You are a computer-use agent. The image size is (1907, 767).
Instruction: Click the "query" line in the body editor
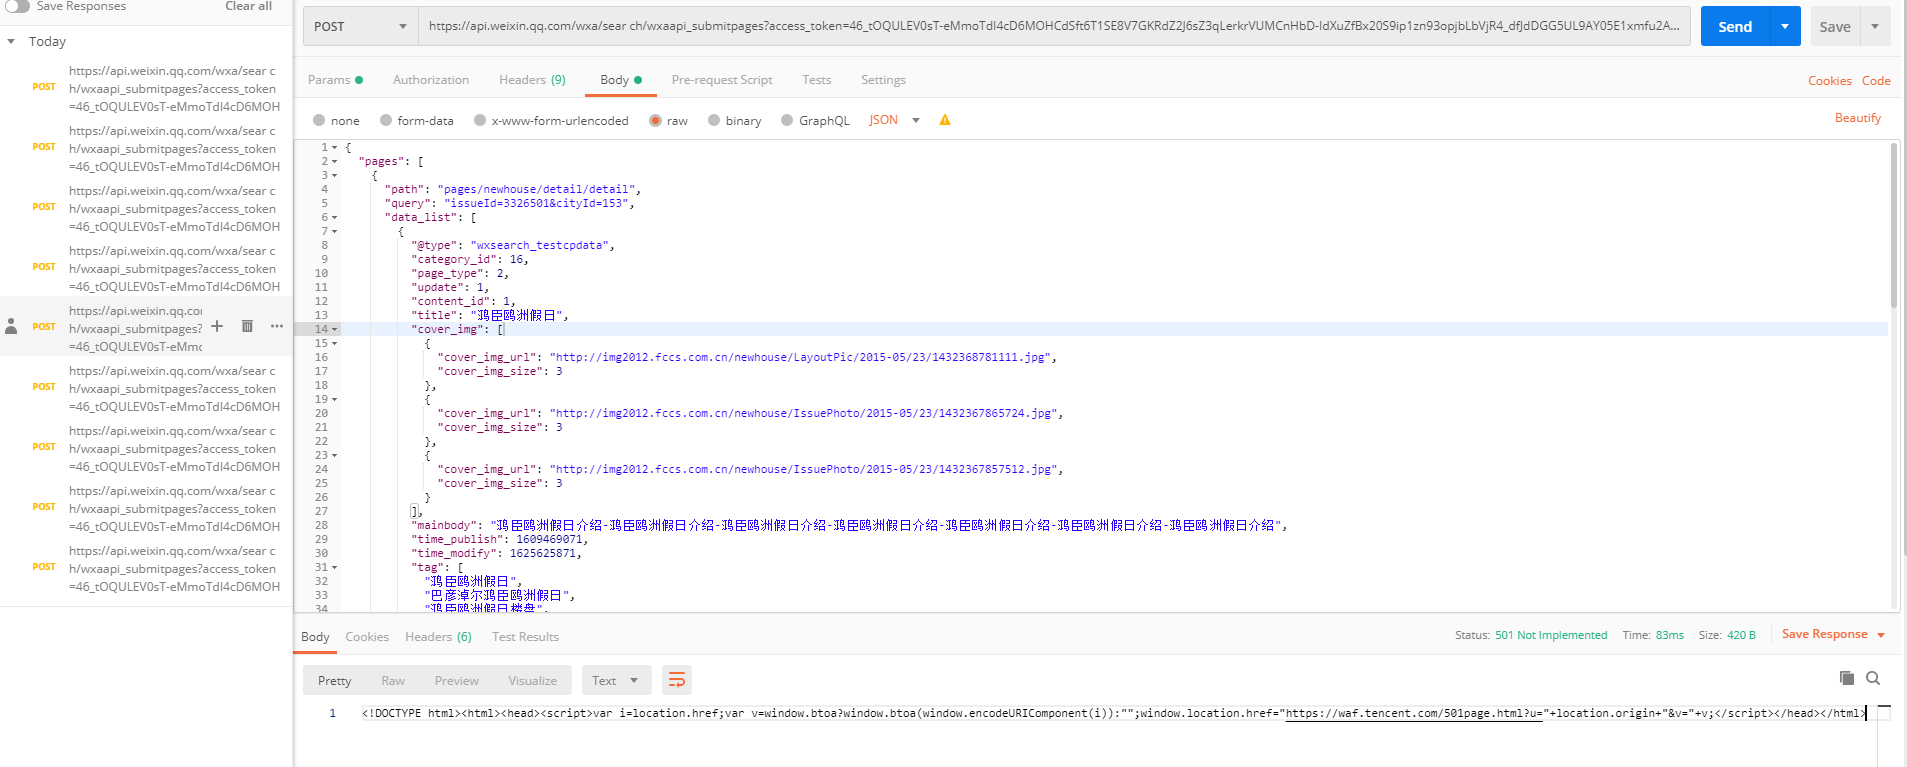click(x=509, y=203)
